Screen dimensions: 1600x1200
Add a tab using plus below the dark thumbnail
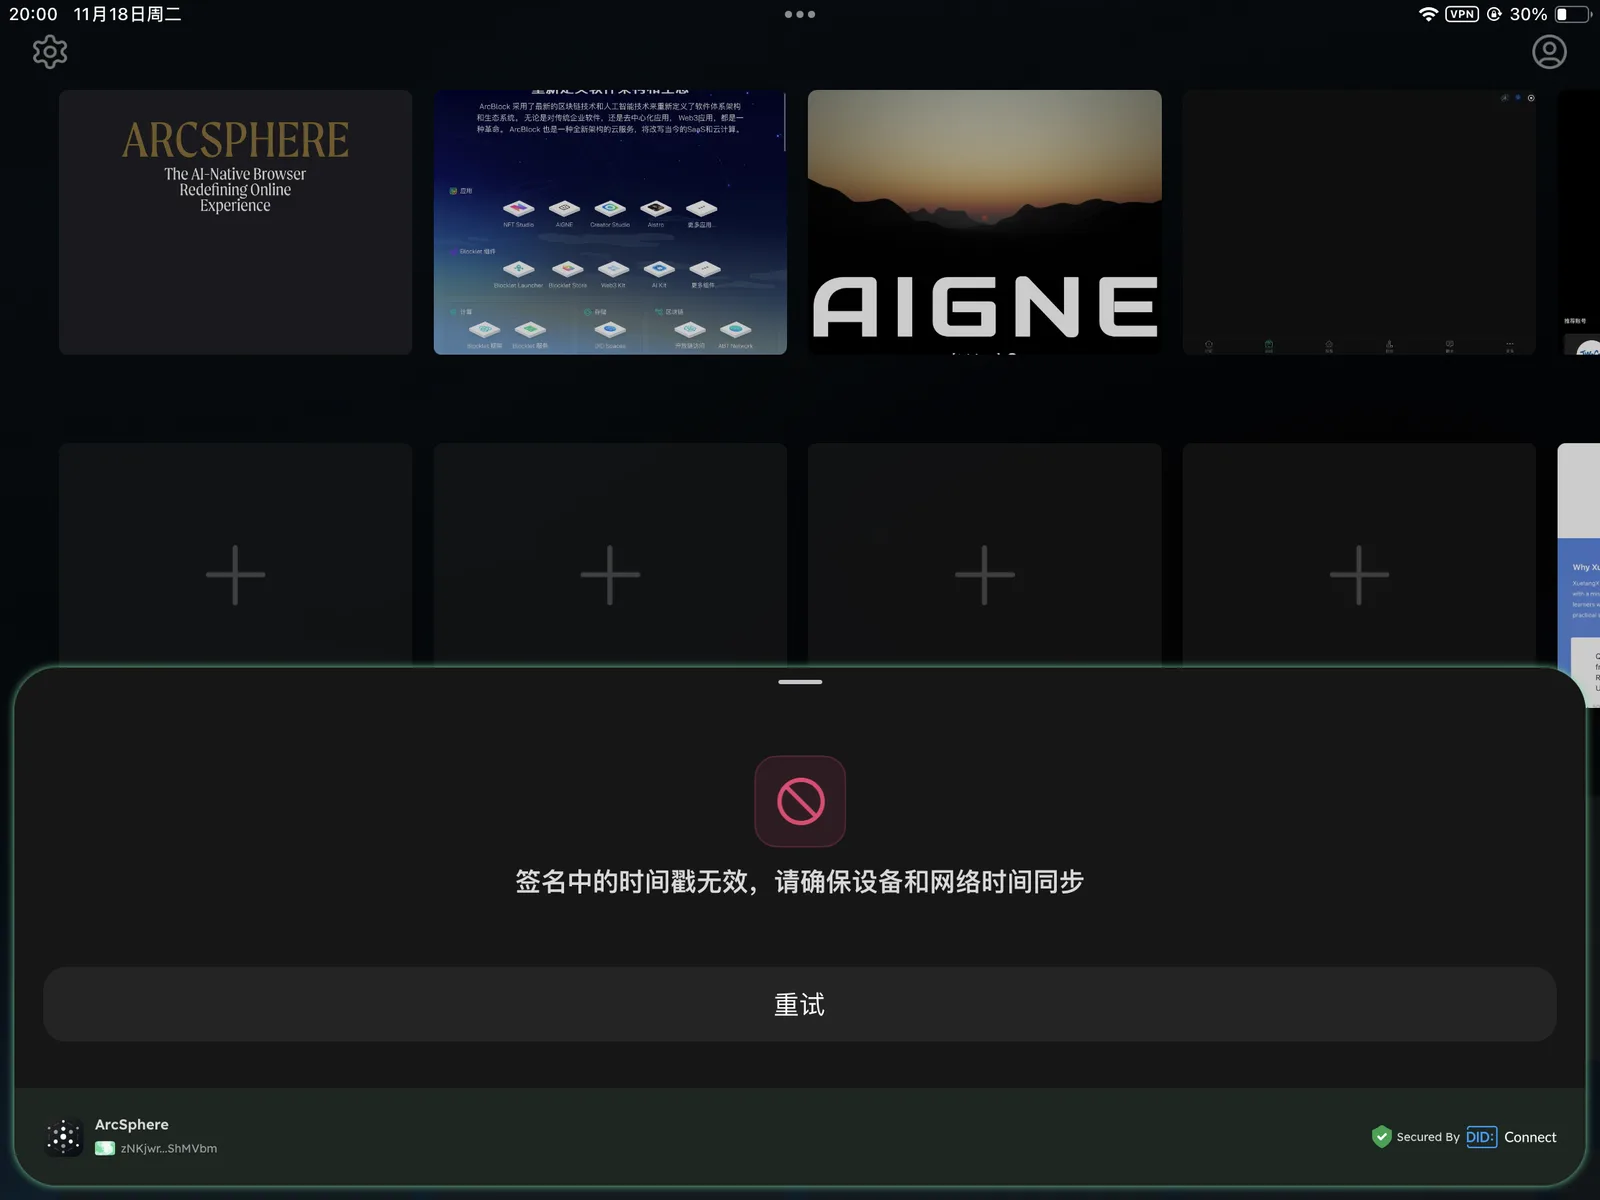[x=1359, y=575]
